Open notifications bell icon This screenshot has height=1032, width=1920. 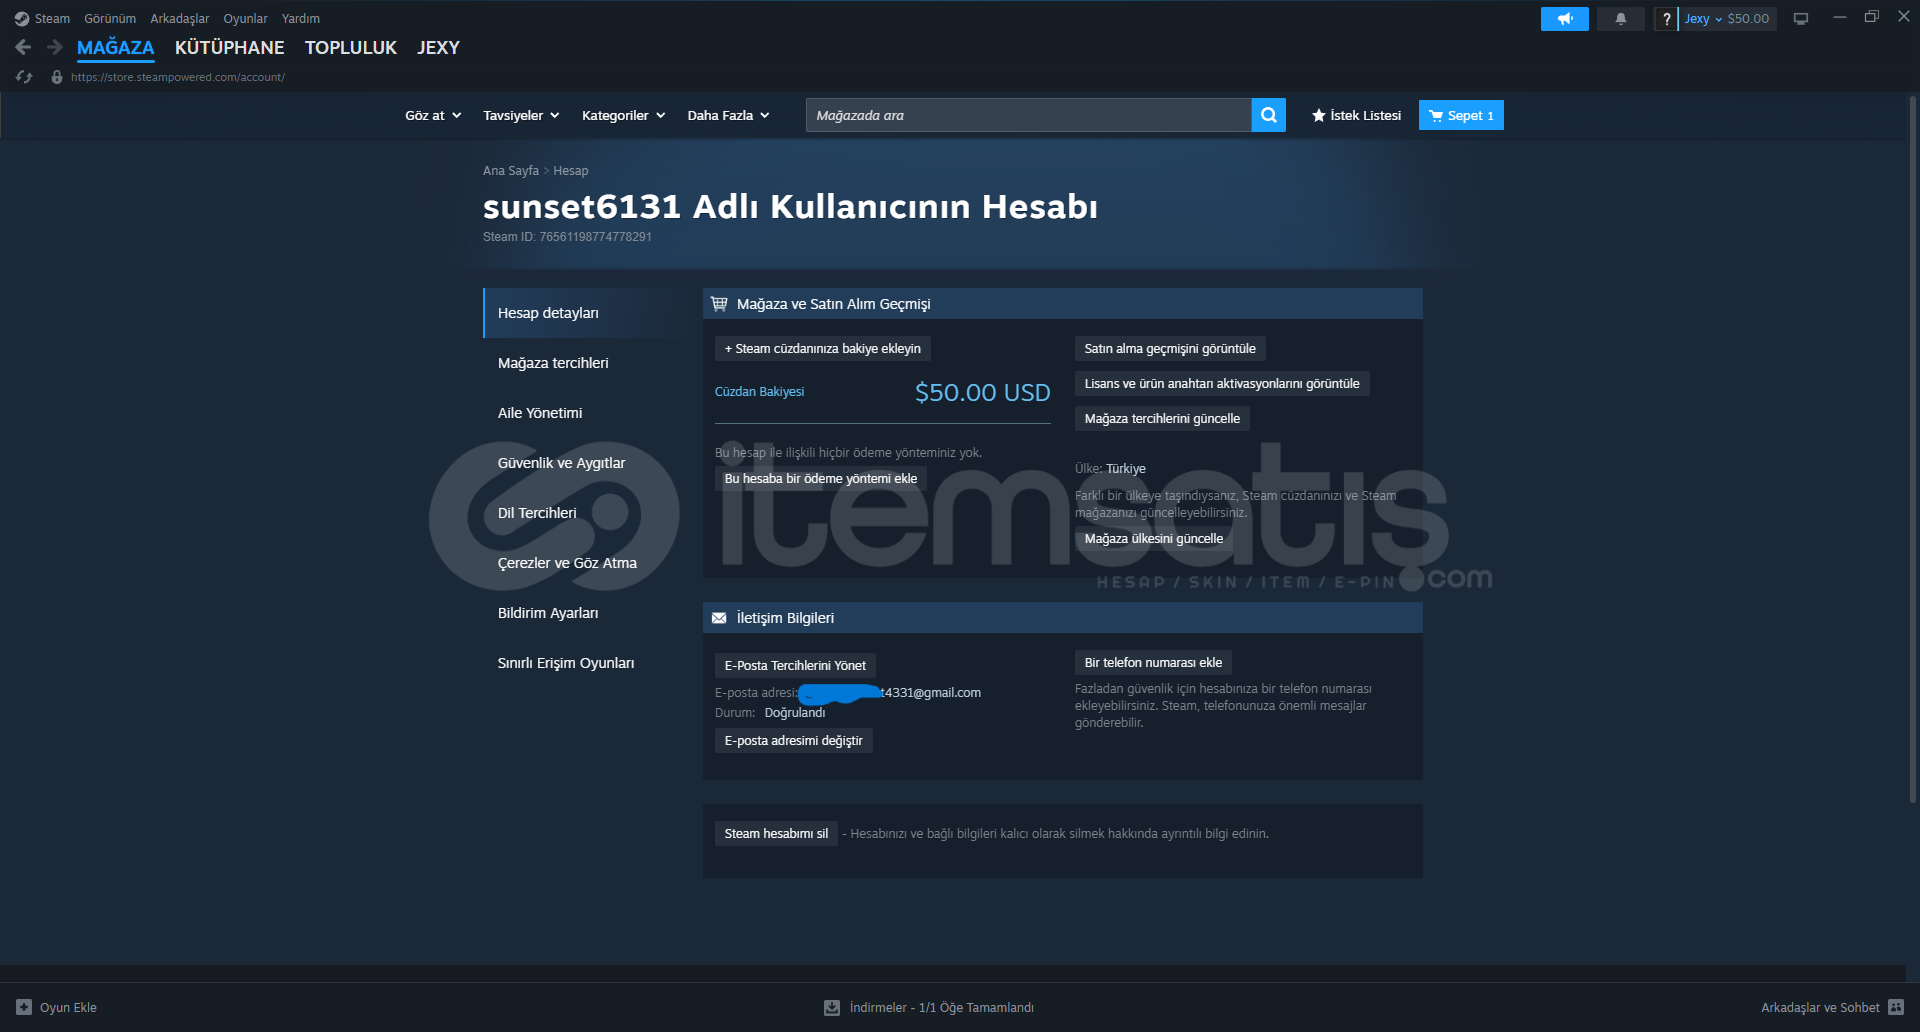pos(1621,19)
